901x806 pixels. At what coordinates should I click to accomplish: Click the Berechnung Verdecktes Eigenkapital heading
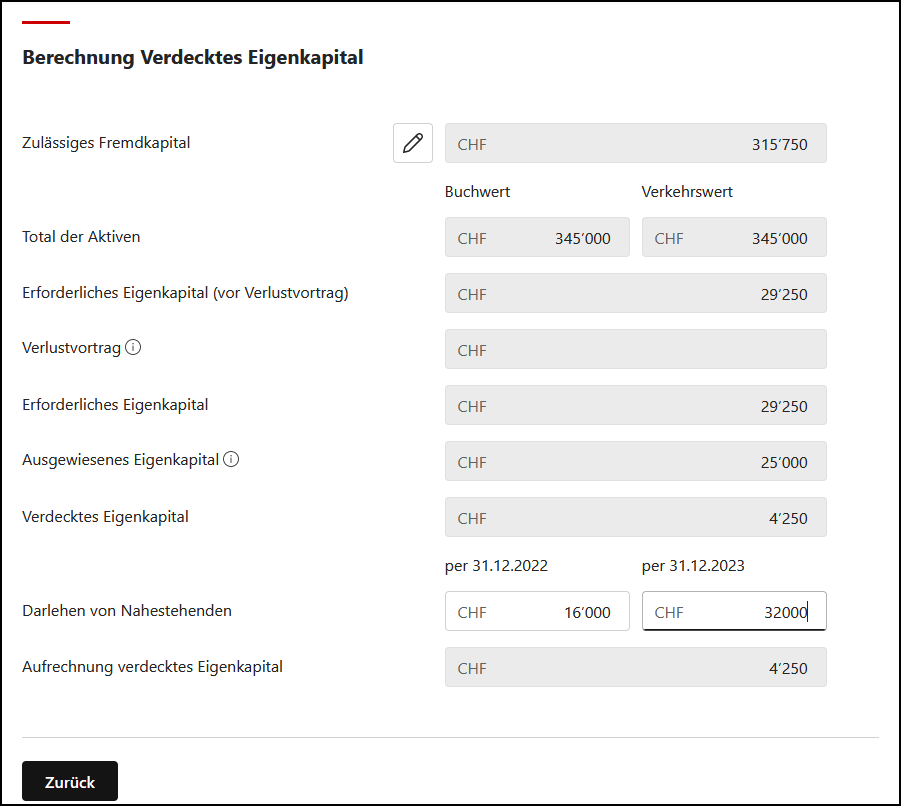click(x=192, y=58)
